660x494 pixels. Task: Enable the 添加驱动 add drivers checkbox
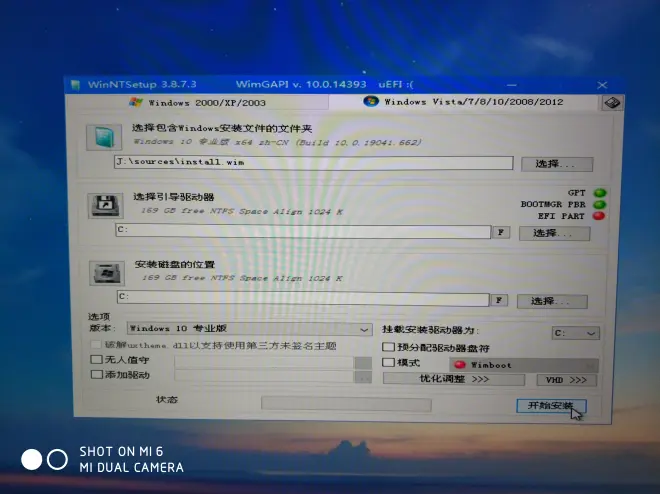[97, 374]
